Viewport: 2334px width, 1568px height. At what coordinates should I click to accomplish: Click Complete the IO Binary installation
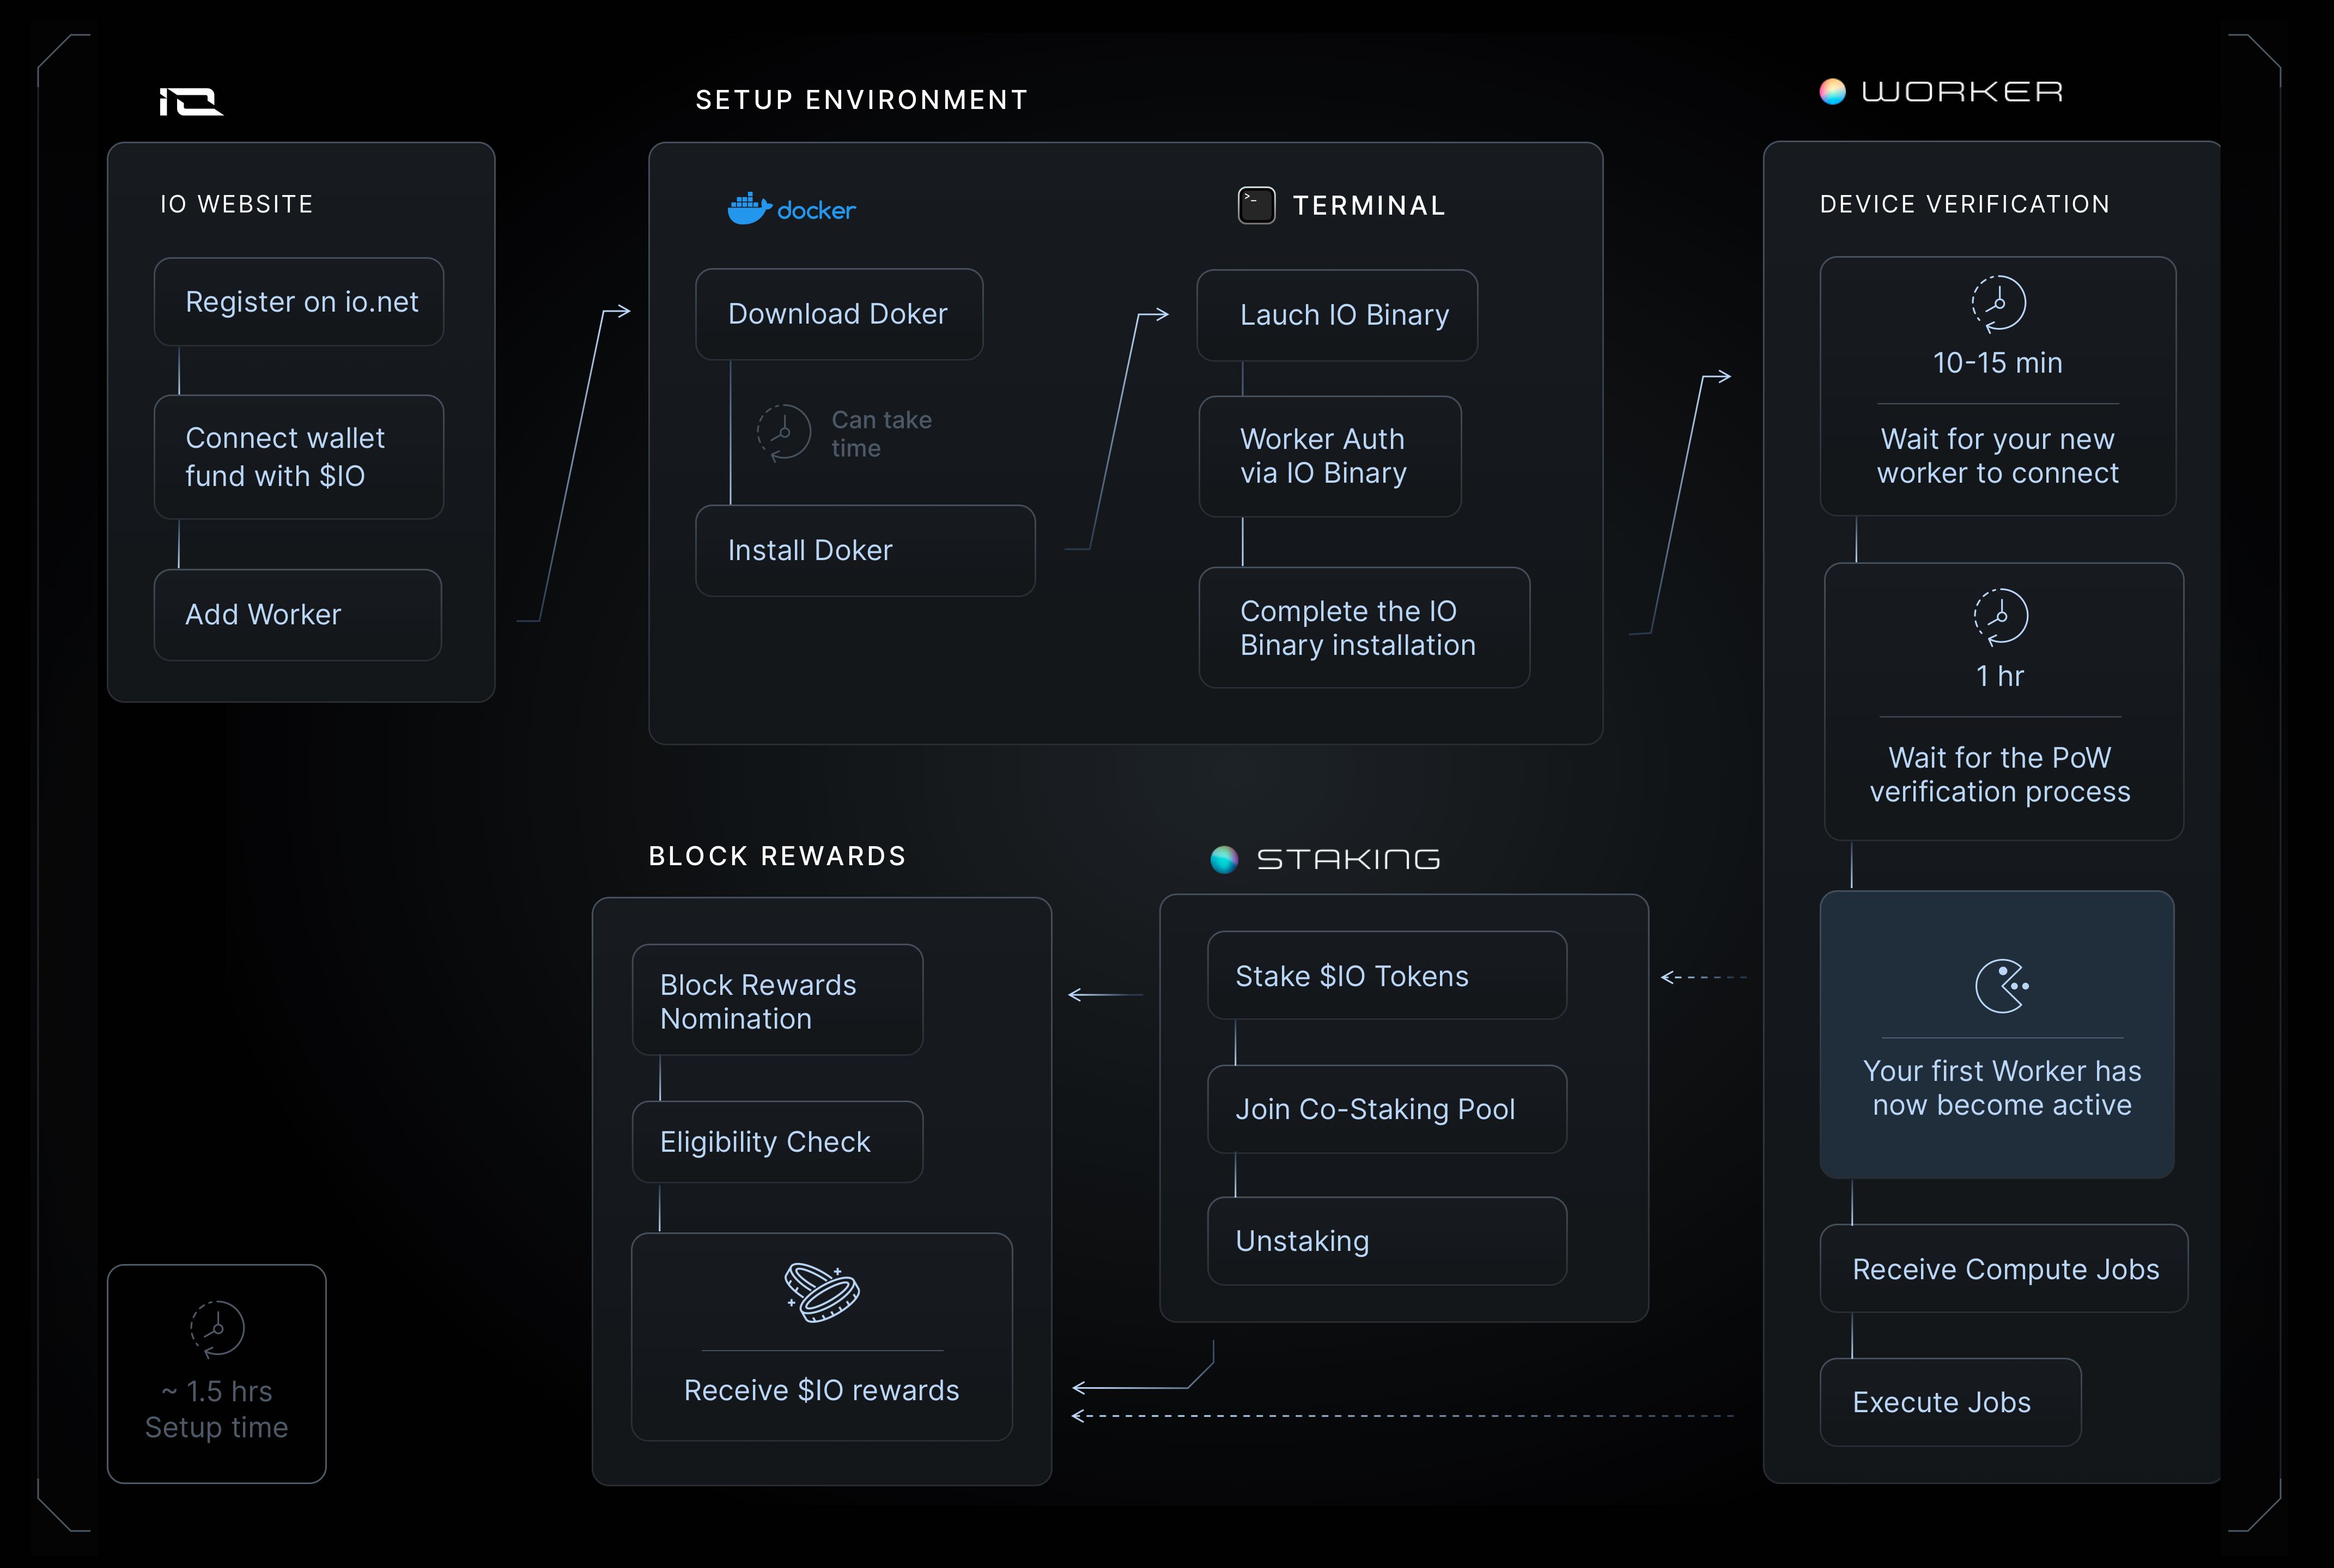click(x=1363, y=628)
